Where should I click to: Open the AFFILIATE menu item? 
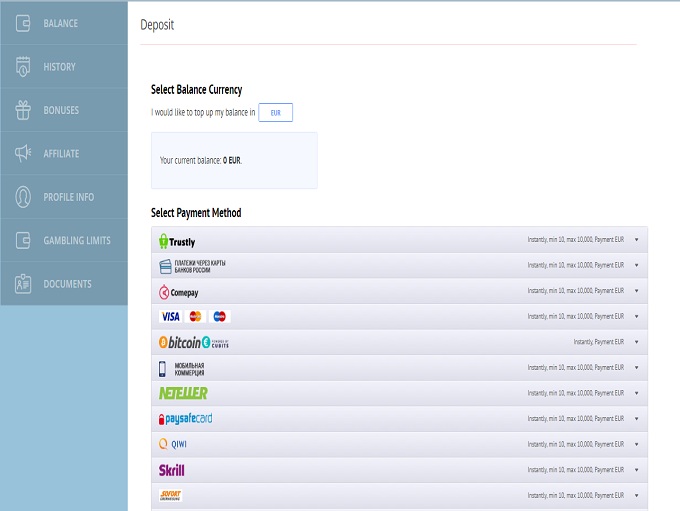[64, 154]
